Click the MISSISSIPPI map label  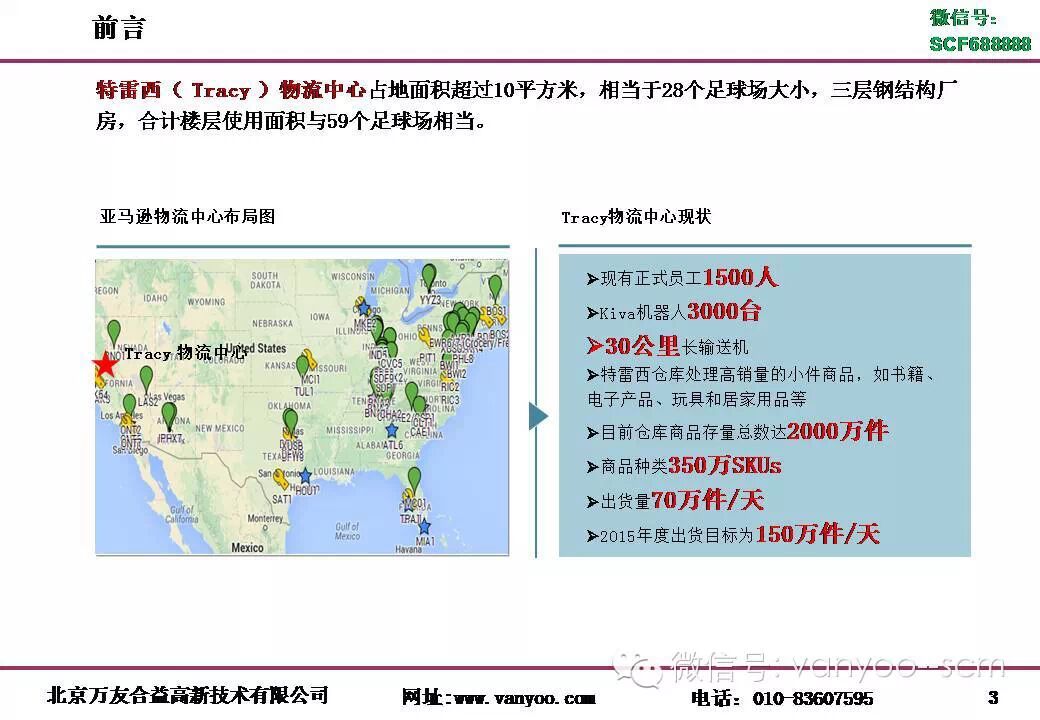click(x=350, y=430)
